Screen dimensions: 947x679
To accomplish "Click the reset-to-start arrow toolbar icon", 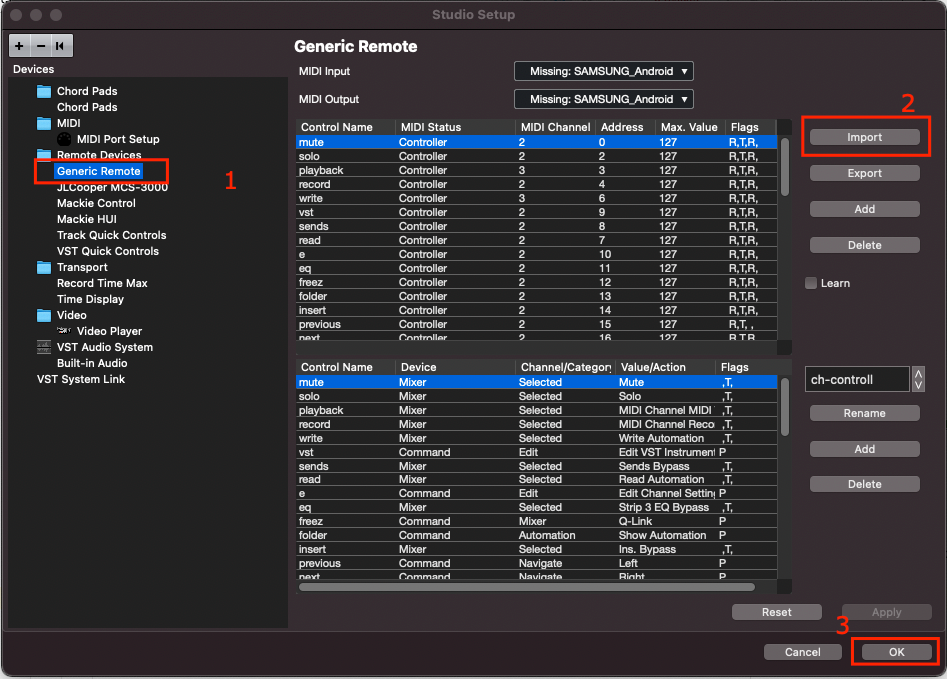I will click(x=61, y=46).
